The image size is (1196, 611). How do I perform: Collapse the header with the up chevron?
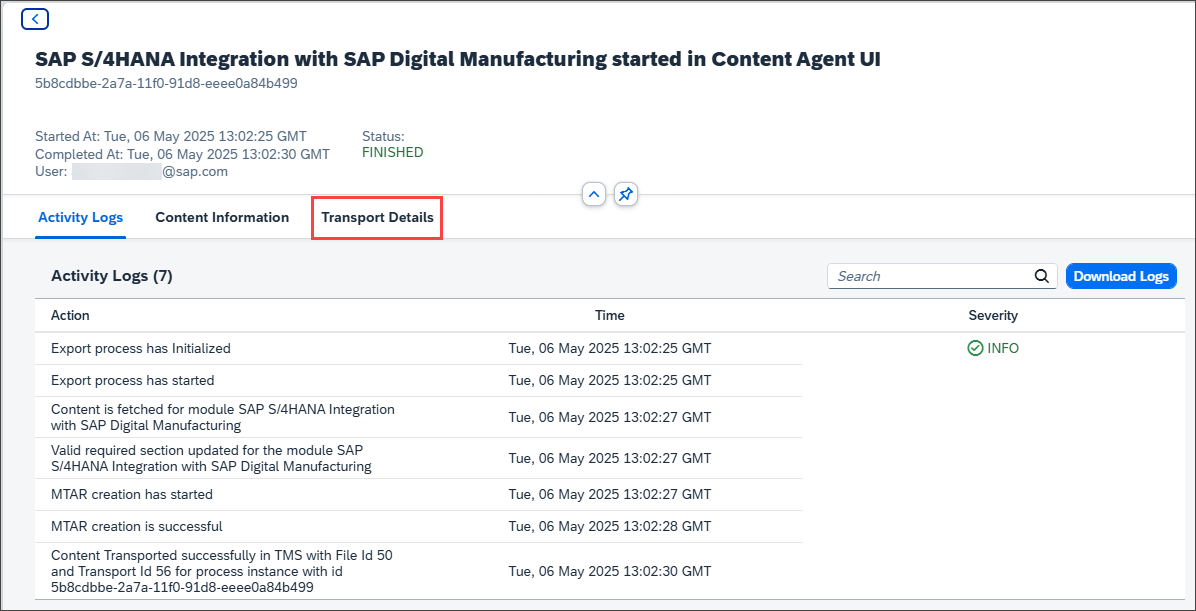(594, 195)
